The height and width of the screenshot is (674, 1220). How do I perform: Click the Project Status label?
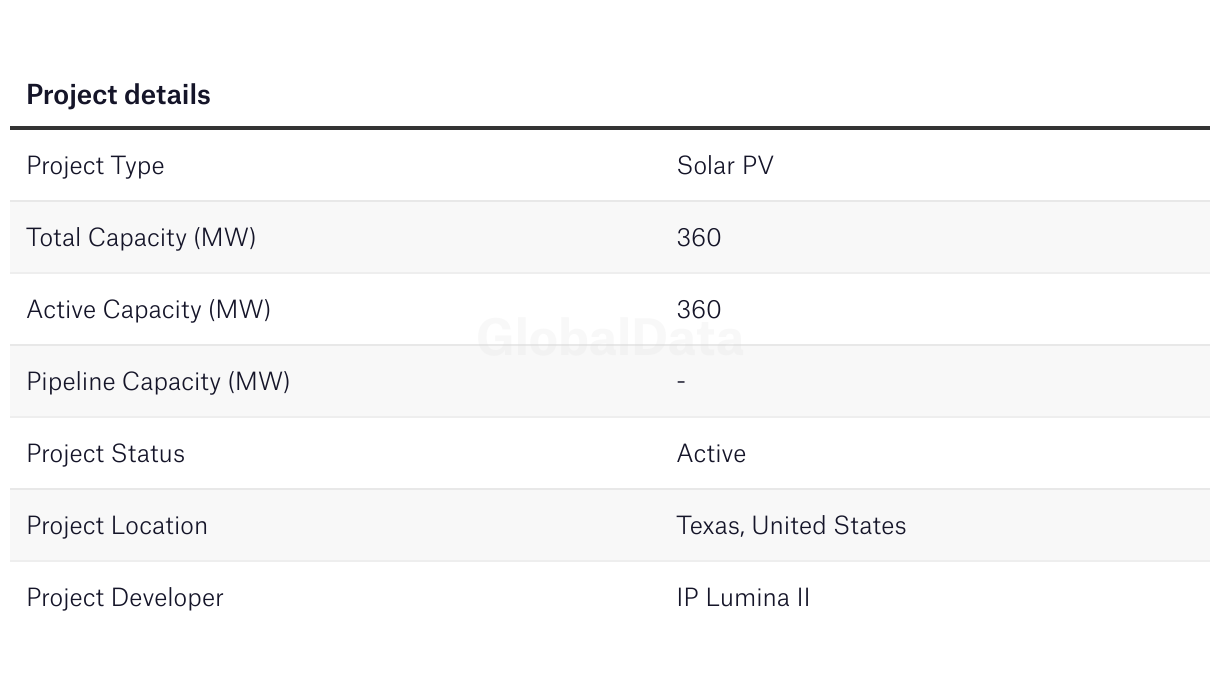(105, 453)
